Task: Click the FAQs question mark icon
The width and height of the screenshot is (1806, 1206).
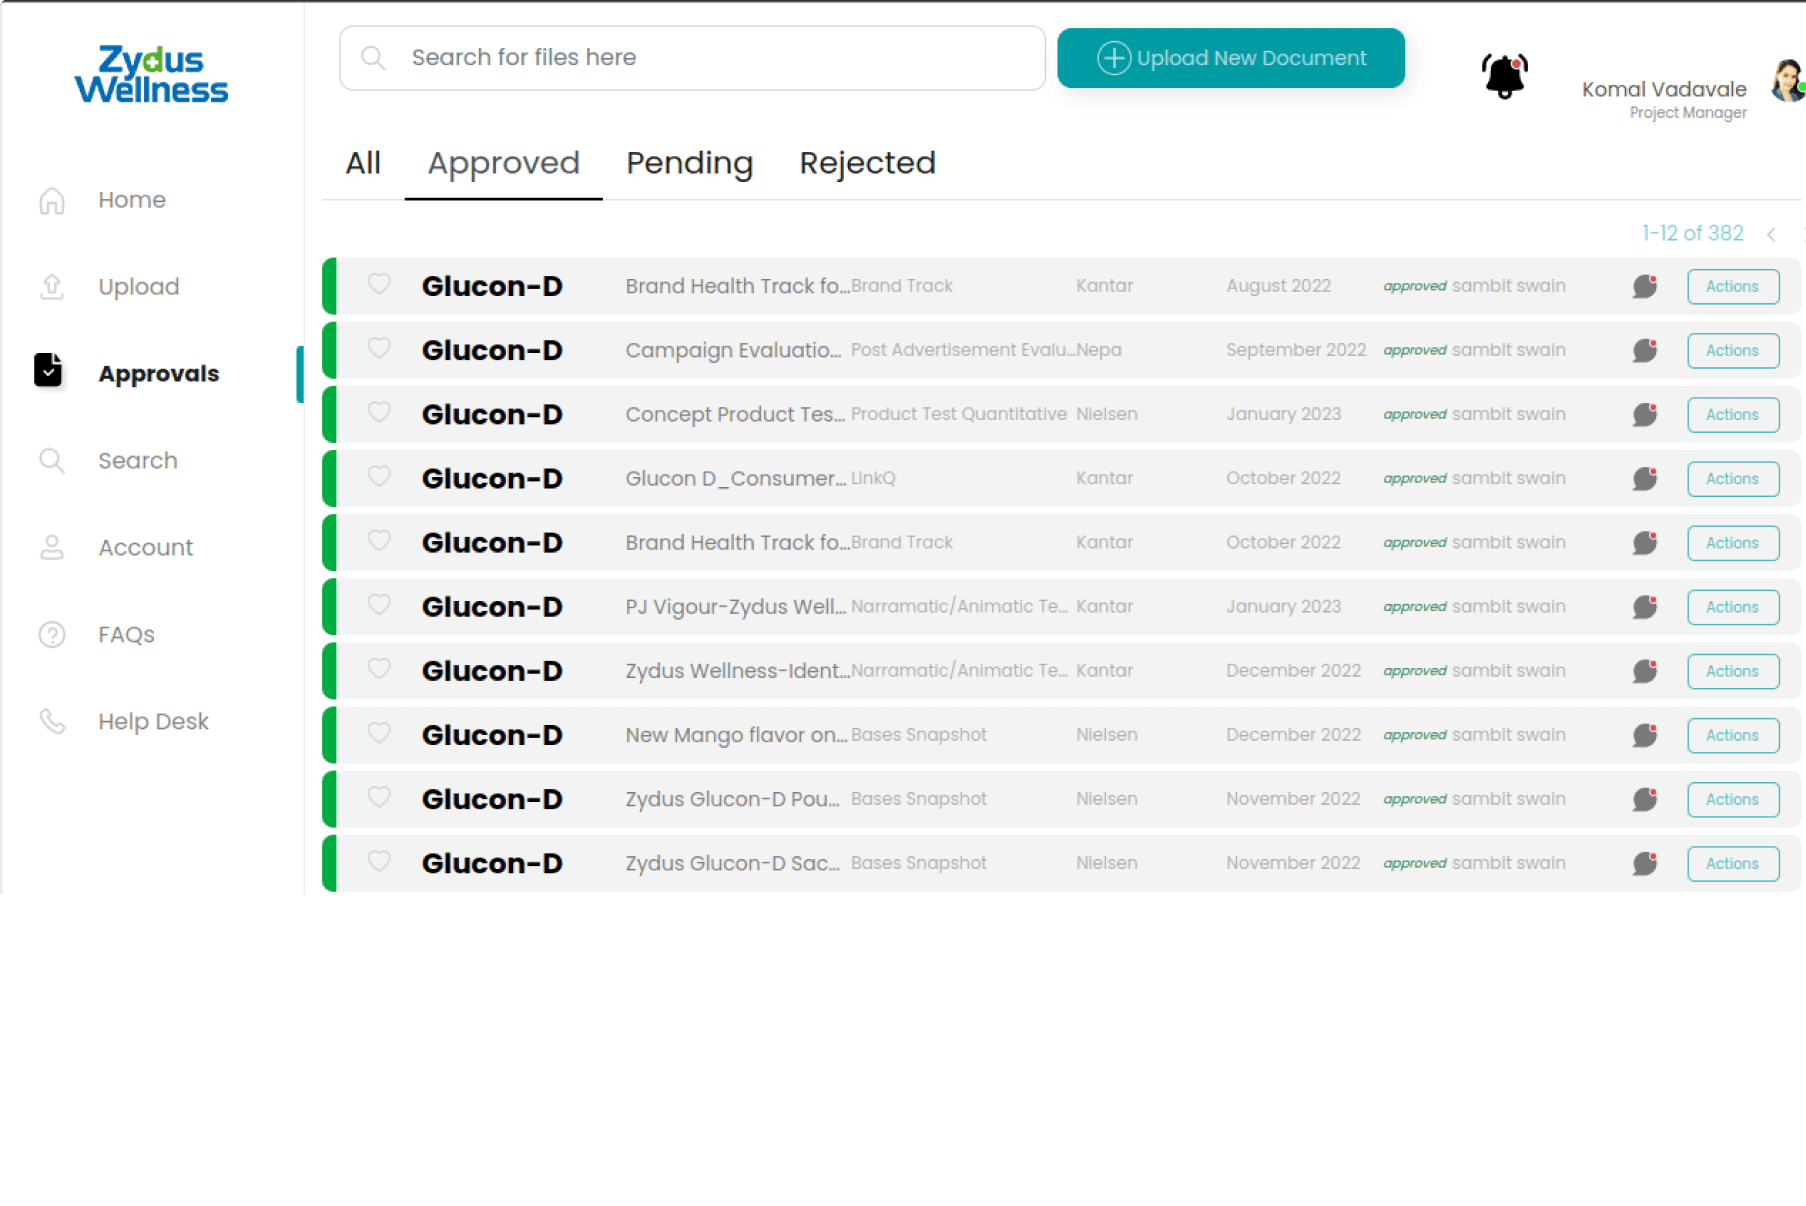Action: 52,635
